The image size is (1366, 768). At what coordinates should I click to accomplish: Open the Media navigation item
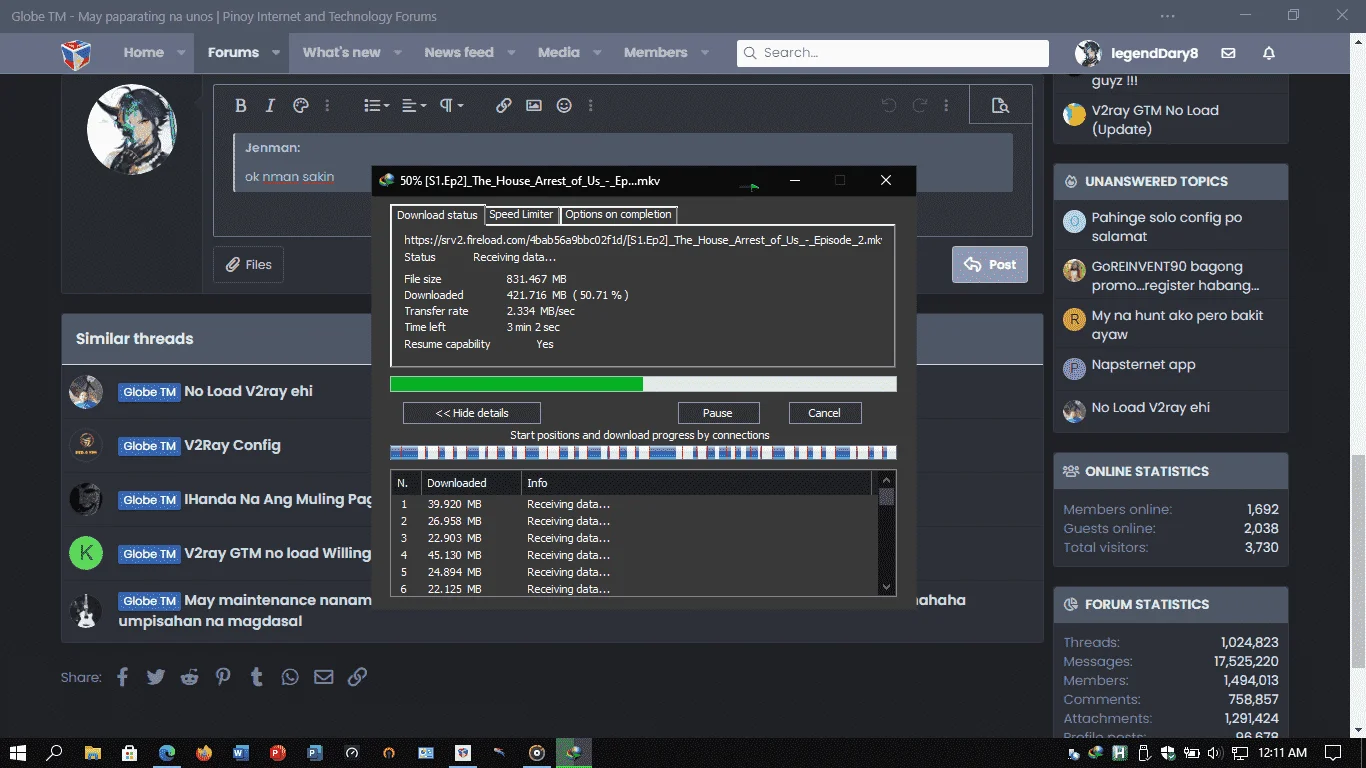click(558, 53)
